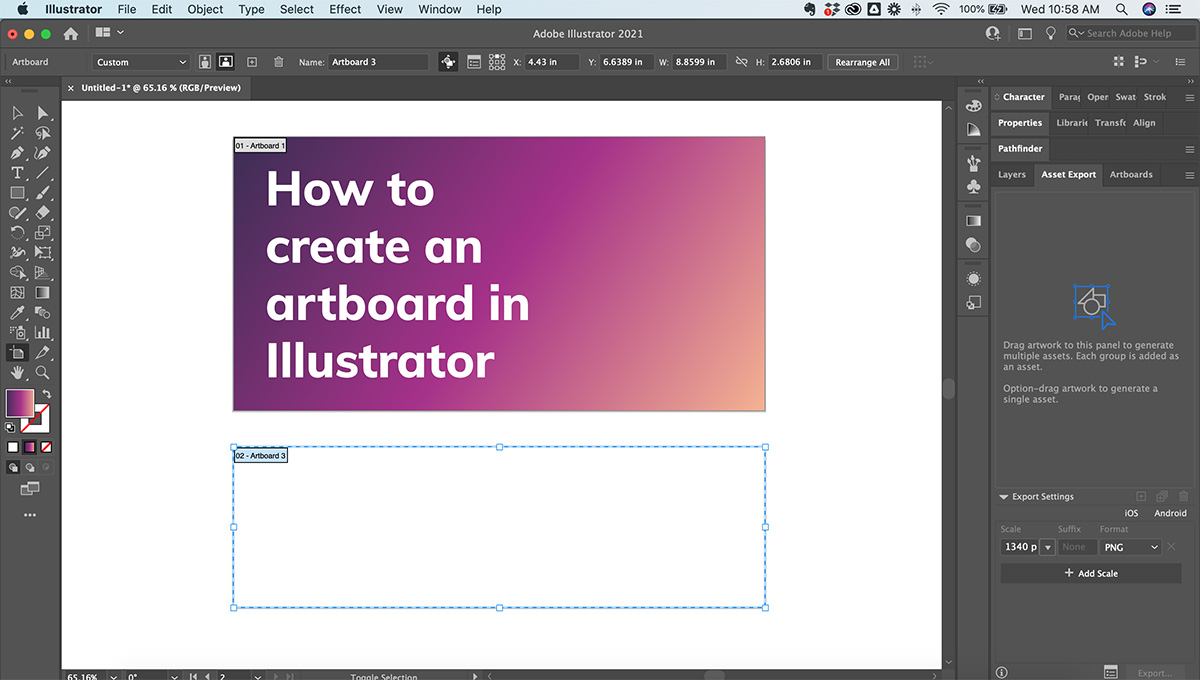This screenshot has width=1200, height=680.
Task: Select the Hand tool
Action: [17, 372]
